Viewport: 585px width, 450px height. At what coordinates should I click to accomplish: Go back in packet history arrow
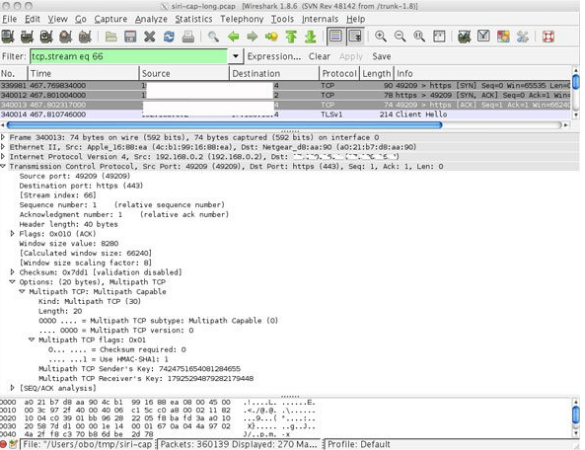pos(233,37)
